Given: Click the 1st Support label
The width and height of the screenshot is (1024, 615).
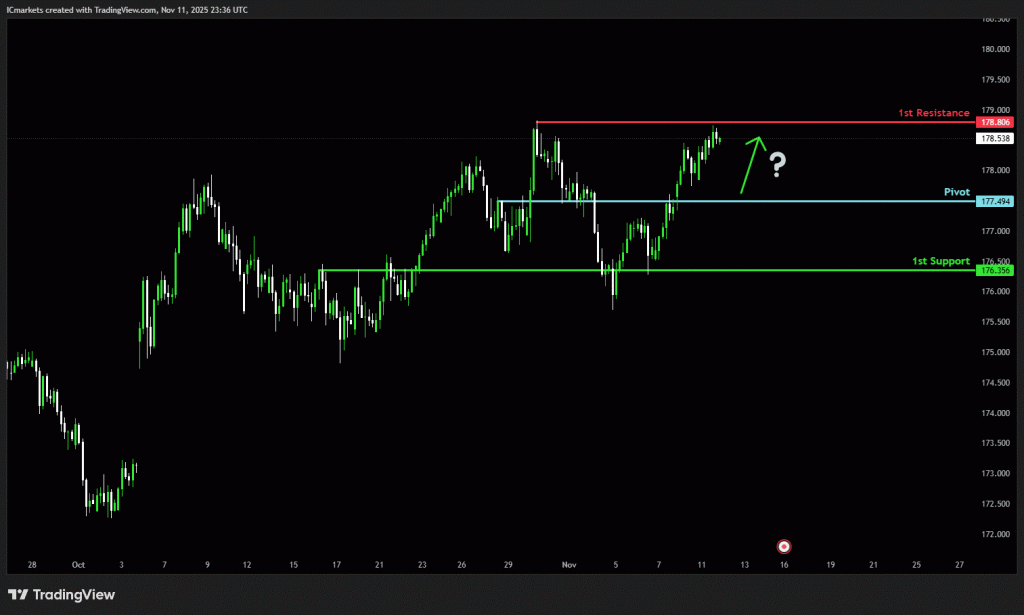Looking at the screenshot, I should 940,260.
